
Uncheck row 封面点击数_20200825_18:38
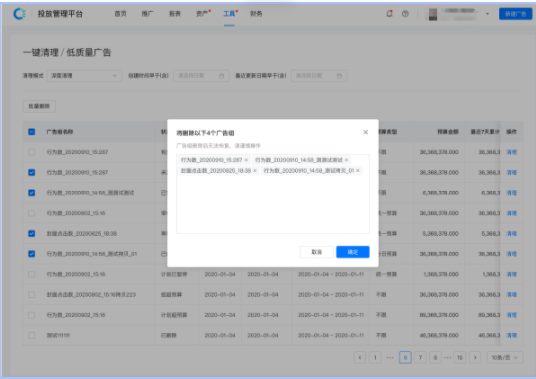pyautogui.click(x=31, y=233)
